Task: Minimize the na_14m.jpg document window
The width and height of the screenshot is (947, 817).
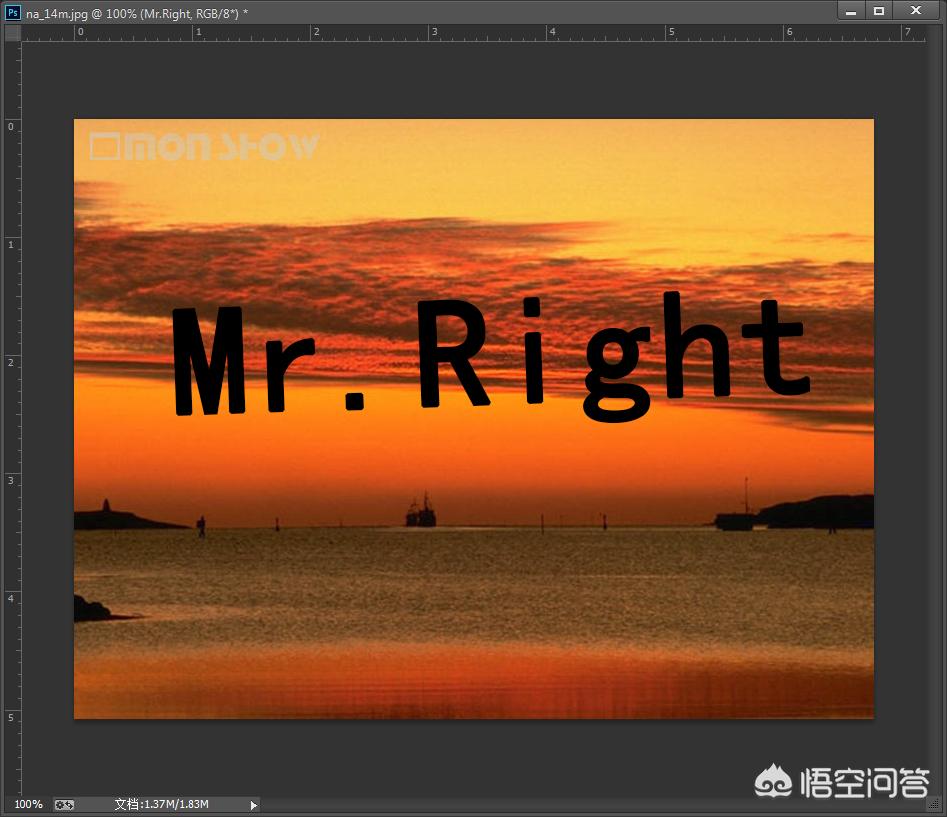Action: click(x=852, y=11)
